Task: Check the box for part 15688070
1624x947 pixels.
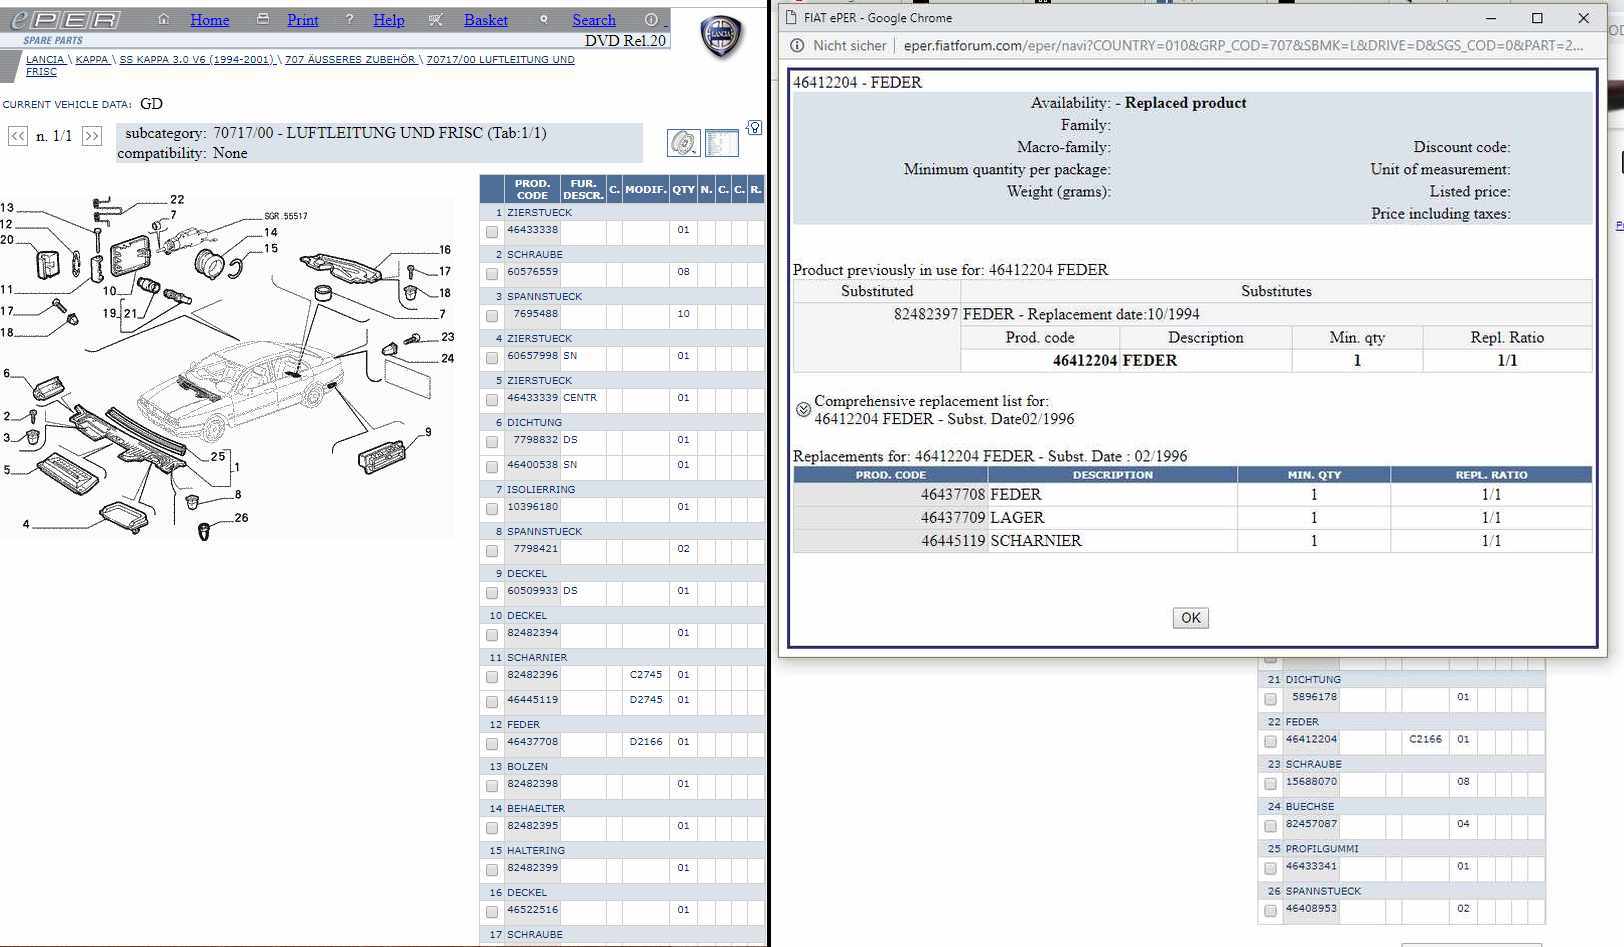Action: (x=1271, y=784)
